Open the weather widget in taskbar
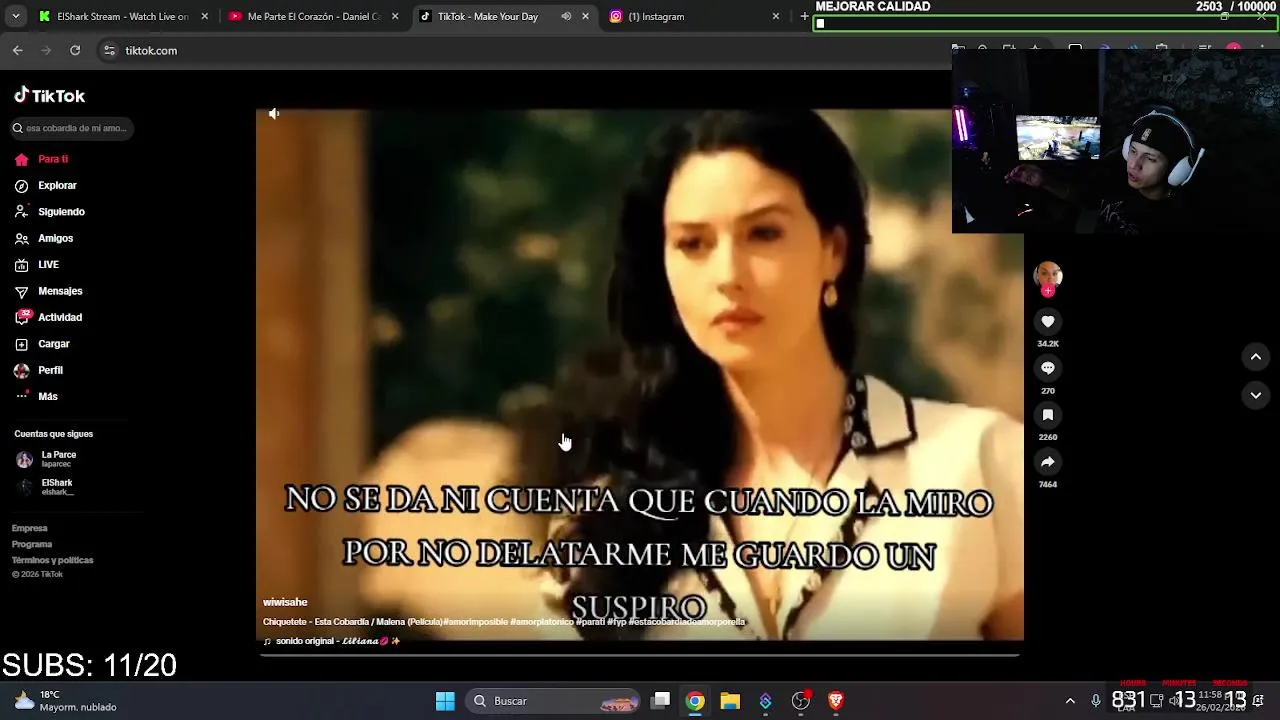Image resolution: width=1280 pixels, height=720 pixels. point(65,701)
